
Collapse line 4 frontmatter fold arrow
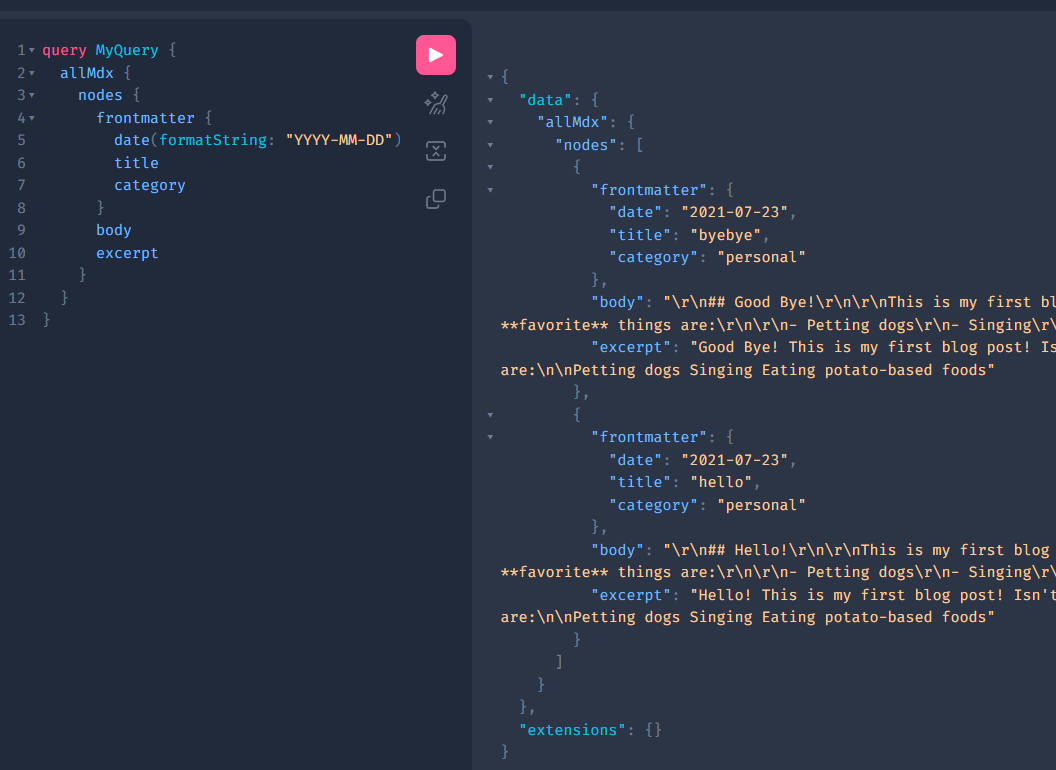click(x=32, y=118)
